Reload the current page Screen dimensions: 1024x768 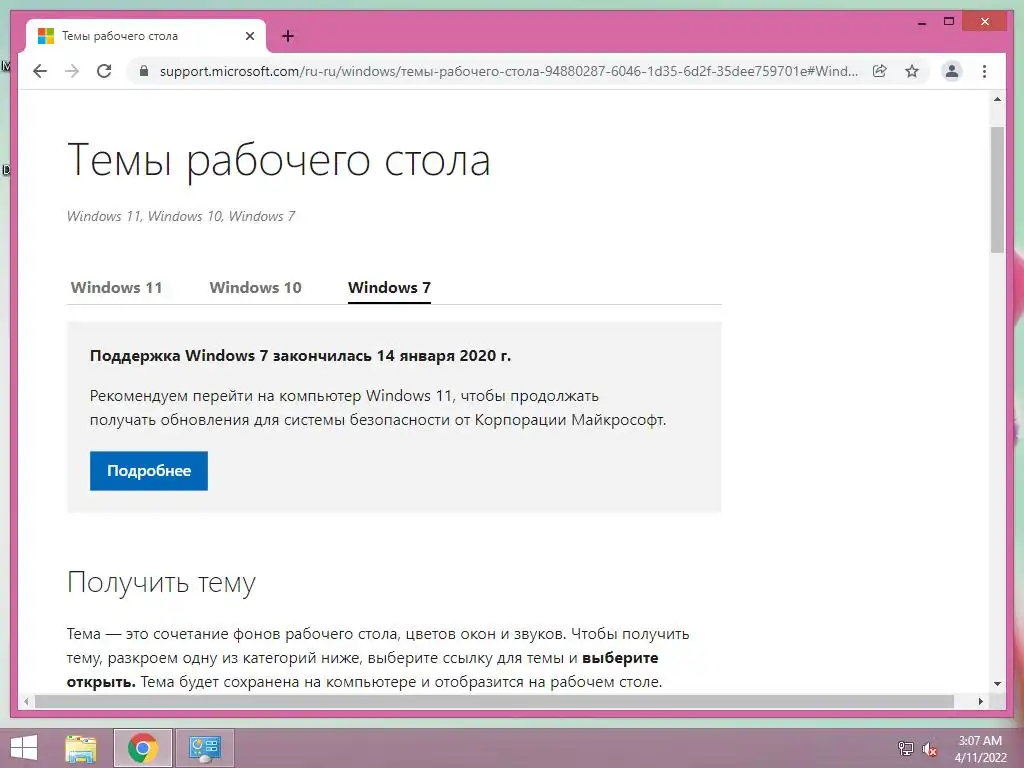pos(104,71)
